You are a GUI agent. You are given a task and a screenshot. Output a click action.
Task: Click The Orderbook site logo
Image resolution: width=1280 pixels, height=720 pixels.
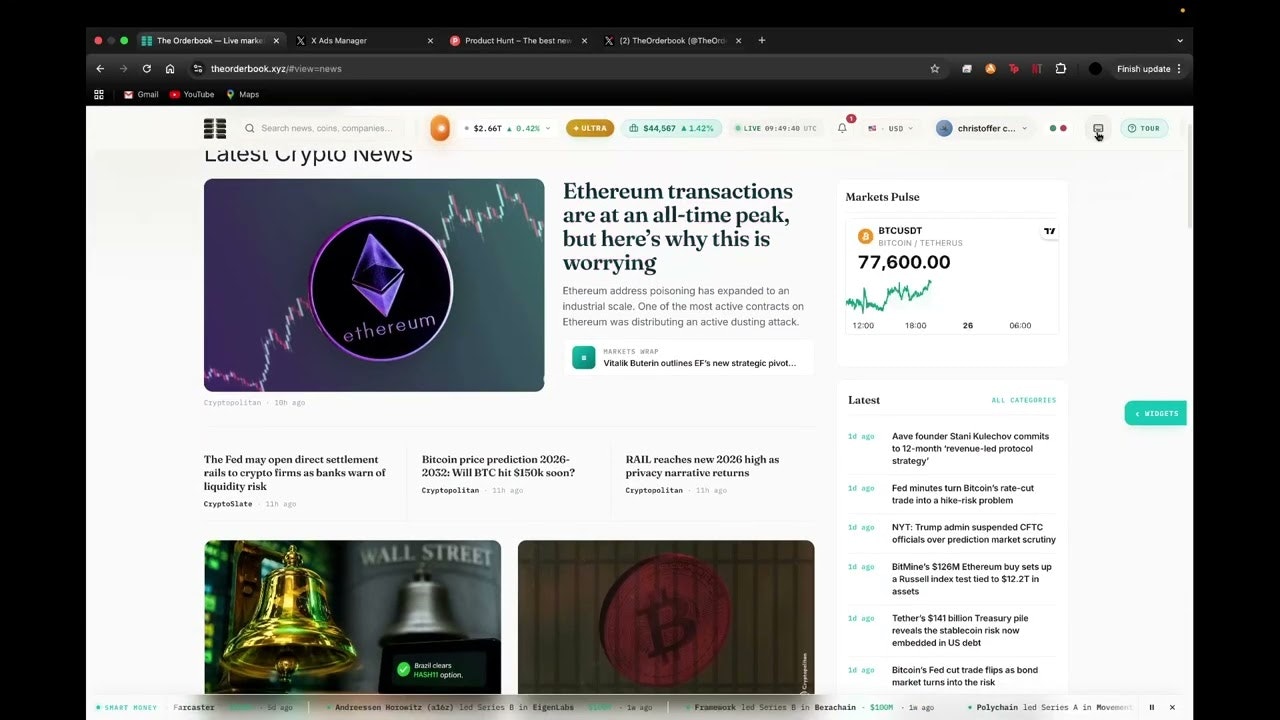(x=215, y=128)
